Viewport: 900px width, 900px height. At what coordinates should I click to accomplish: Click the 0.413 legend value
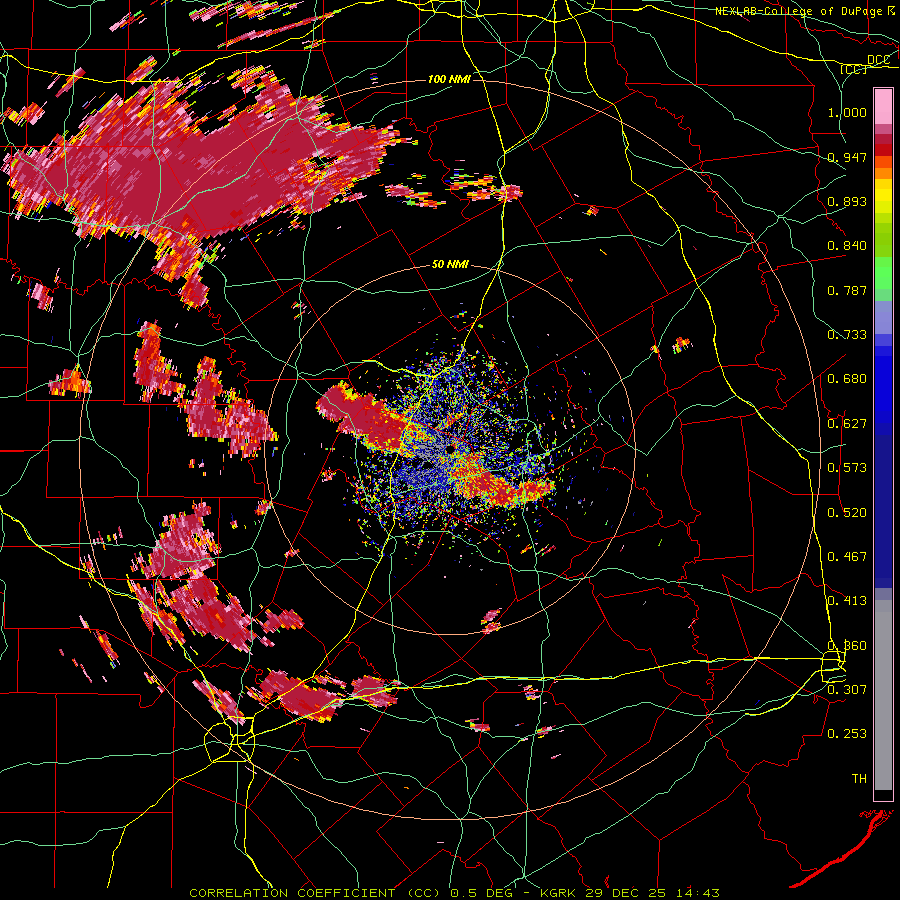pos(847,601)
